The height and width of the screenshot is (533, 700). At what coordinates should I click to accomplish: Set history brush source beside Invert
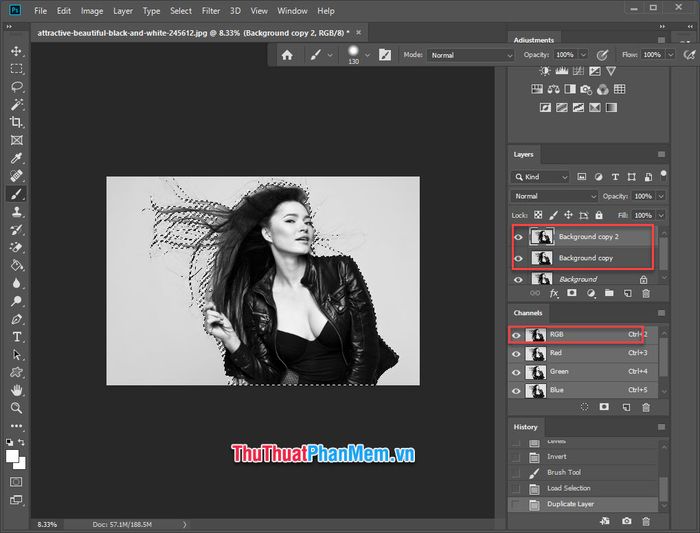click(516, 457)
